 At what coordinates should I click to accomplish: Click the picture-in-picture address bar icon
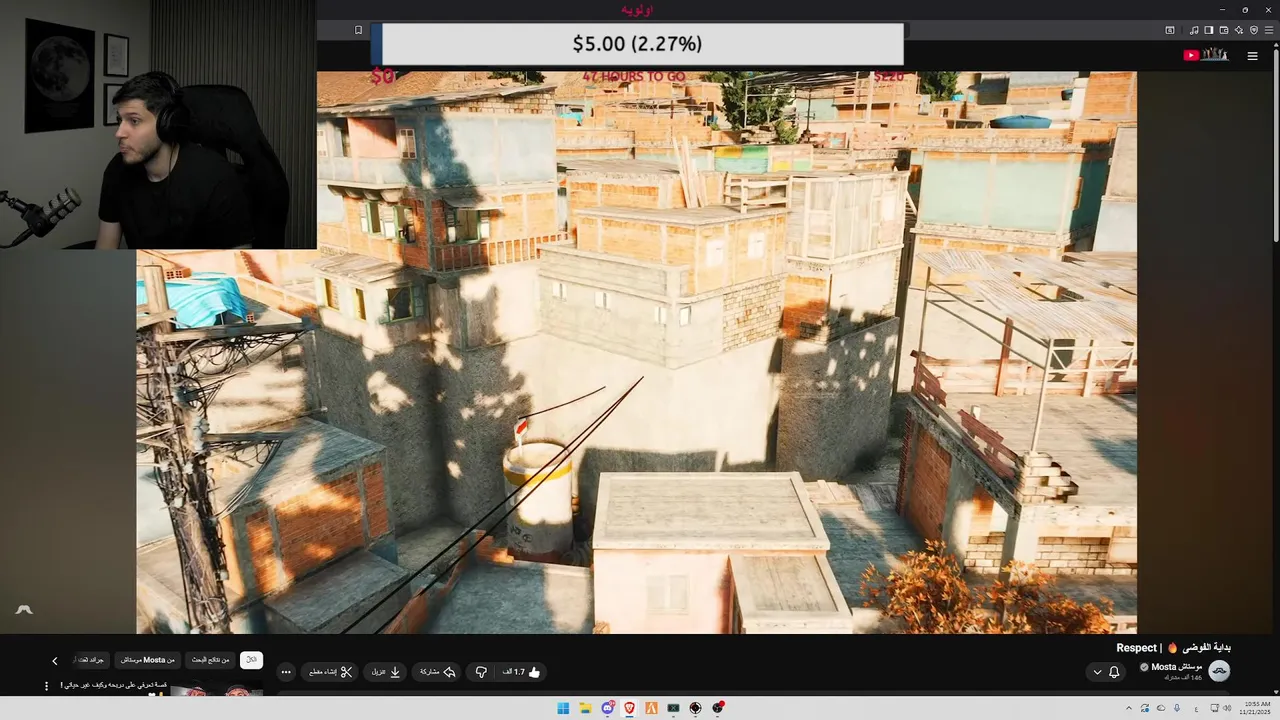1170,30
